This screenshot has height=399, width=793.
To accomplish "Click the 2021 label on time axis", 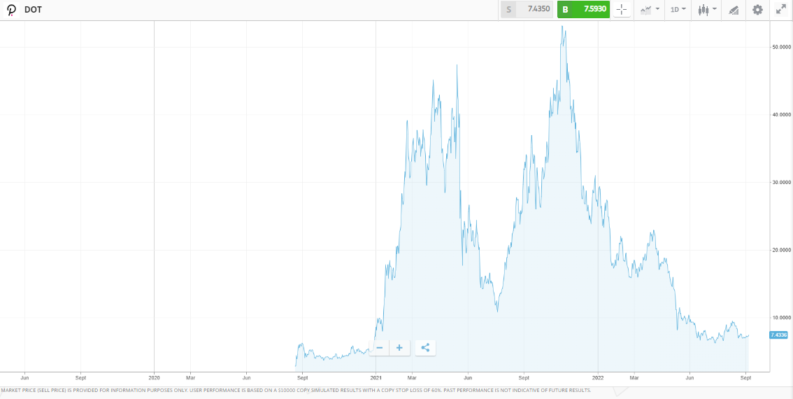I will tap(376, 377).
